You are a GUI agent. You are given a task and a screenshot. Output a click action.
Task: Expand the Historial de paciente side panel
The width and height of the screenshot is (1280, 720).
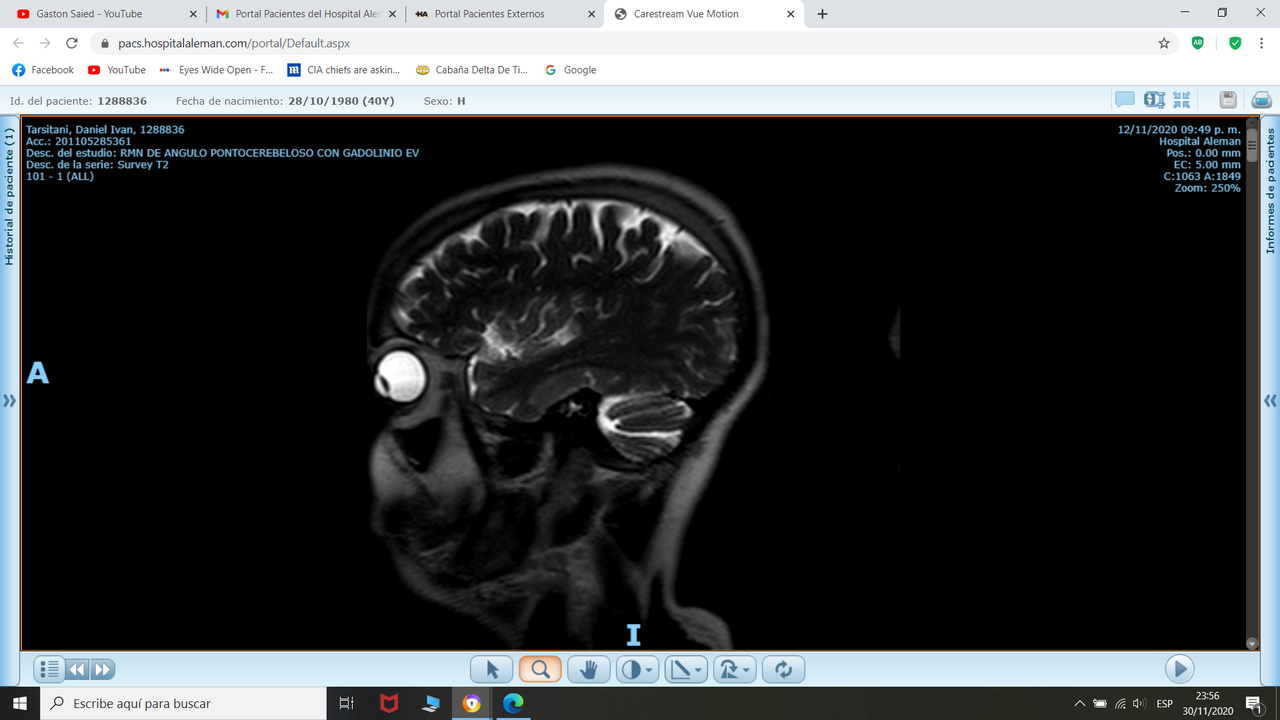(9, 197)
